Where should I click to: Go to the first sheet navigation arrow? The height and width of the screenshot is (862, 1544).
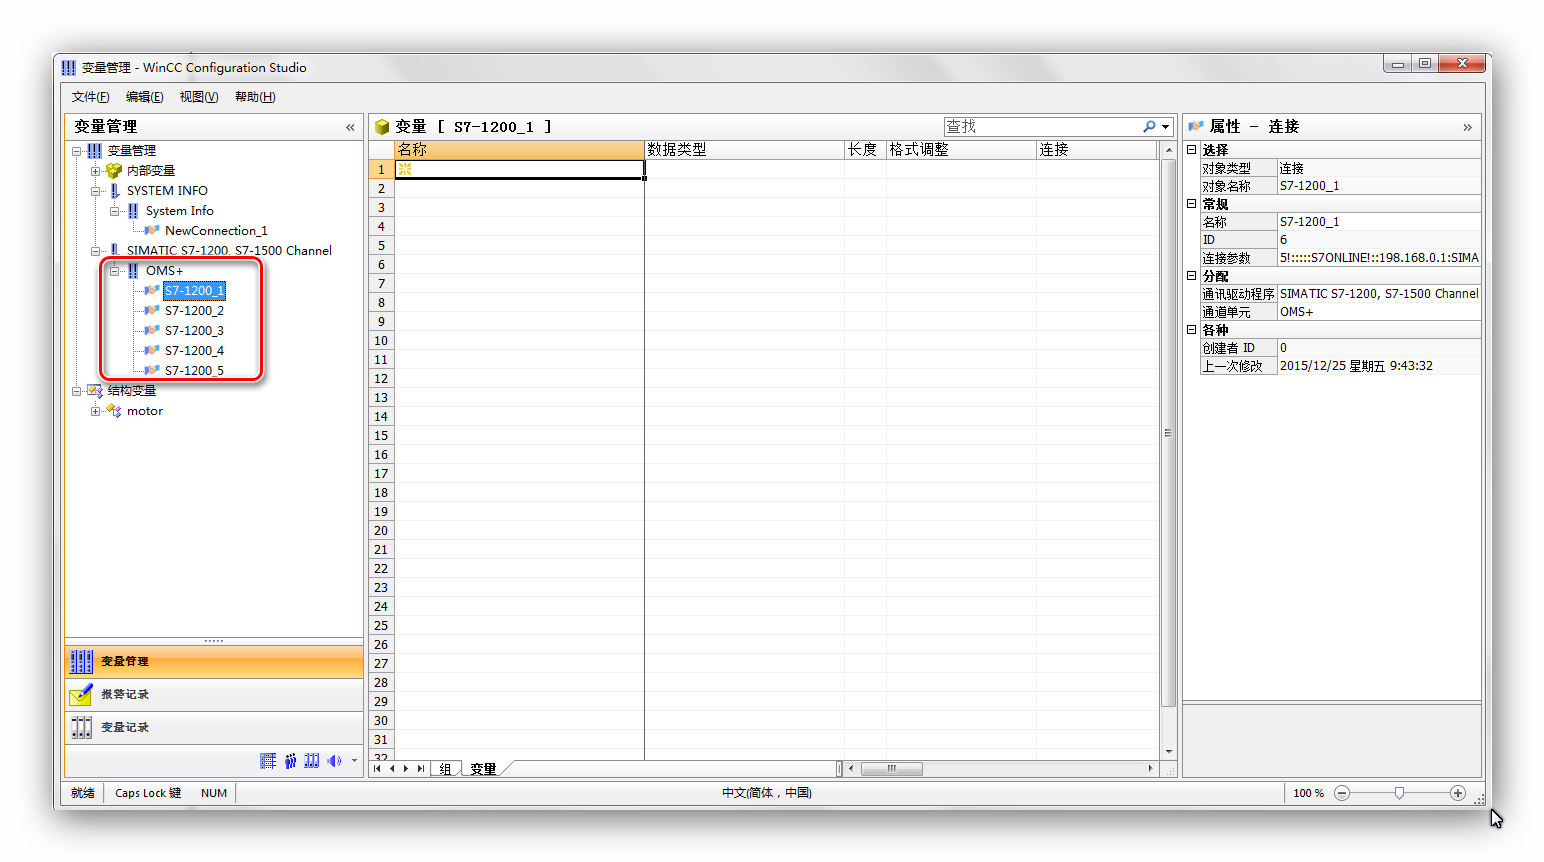pyautogui.click(x=377, y=769)
